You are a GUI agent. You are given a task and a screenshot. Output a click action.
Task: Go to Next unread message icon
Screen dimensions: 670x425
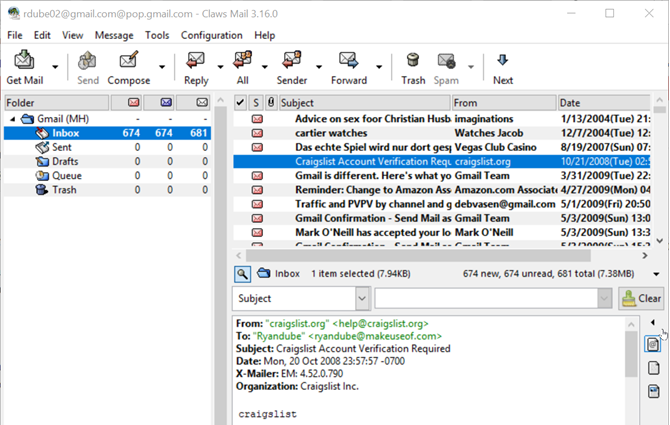[x=503, y=60]
